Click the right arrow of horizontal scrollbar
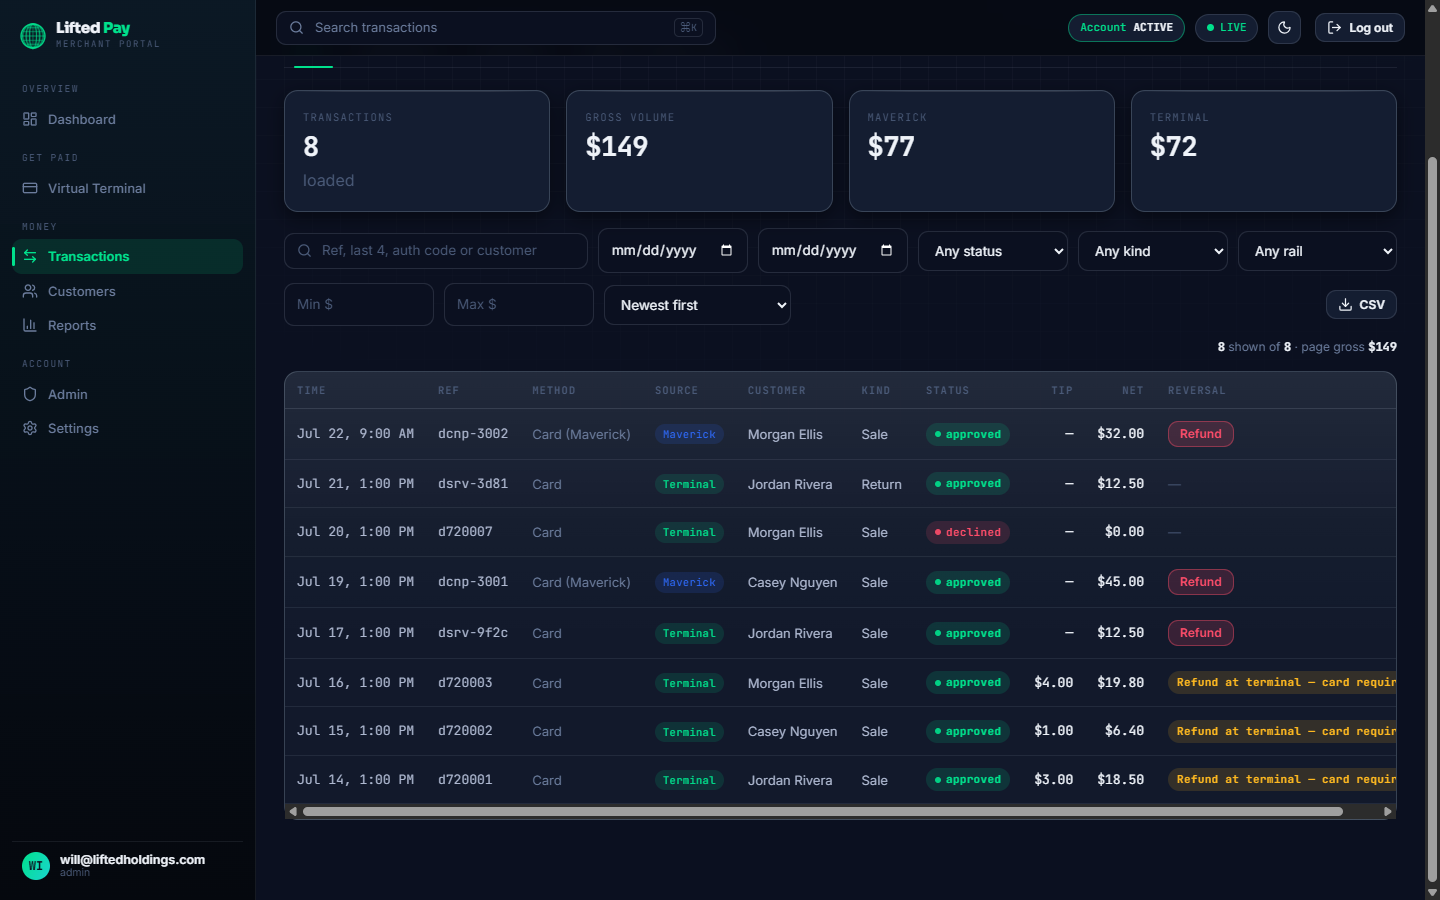Image resolution: width=1440 pixels, height=900 pixels. point(1387,811)
